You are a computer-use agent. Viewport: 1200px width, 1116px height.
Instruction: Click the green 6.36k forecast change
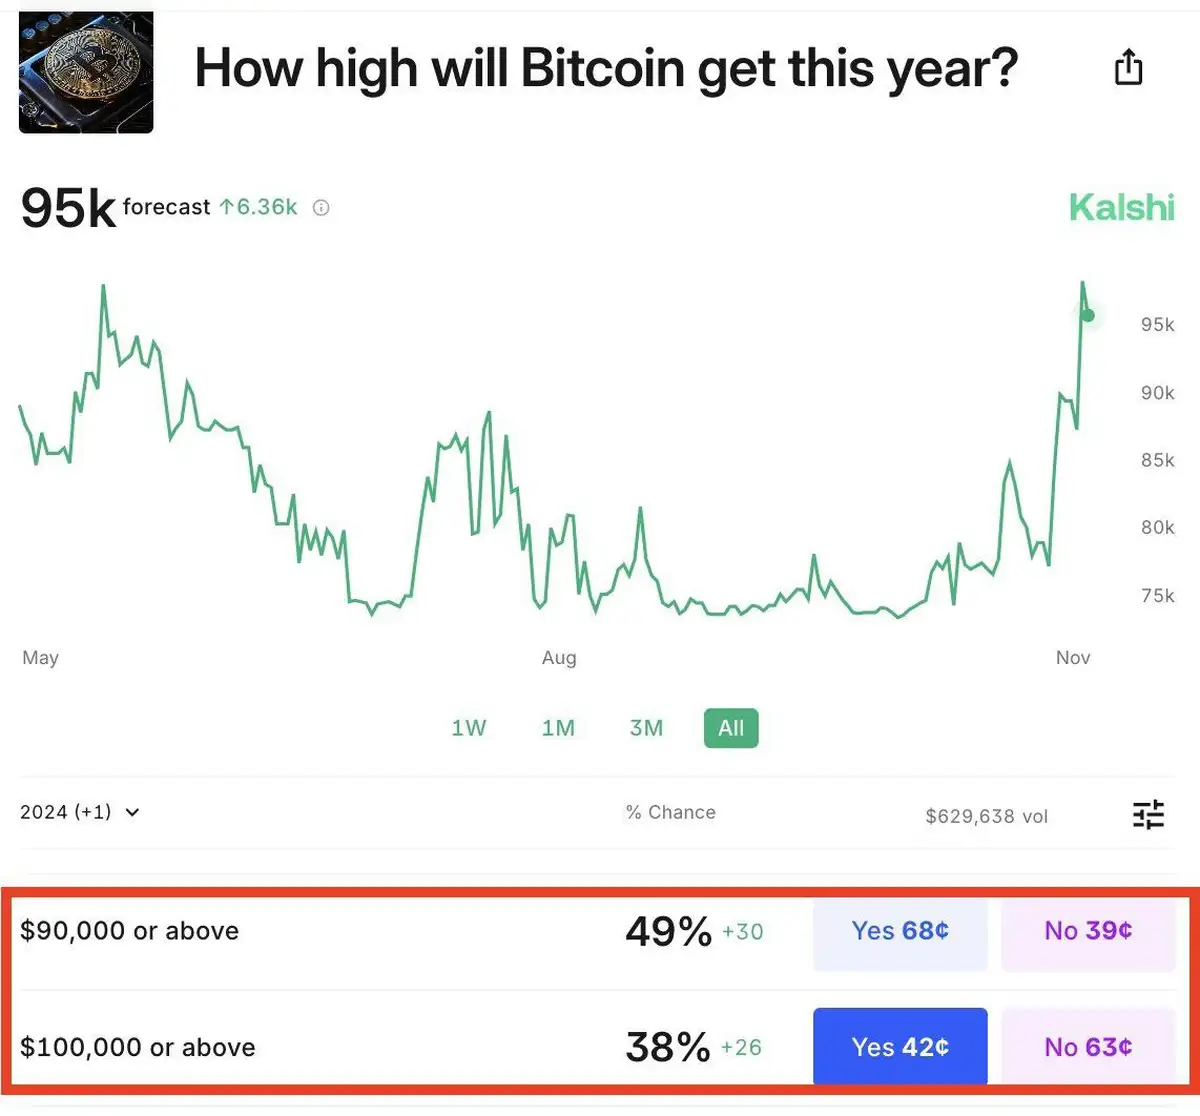click(x=259, y=207)
